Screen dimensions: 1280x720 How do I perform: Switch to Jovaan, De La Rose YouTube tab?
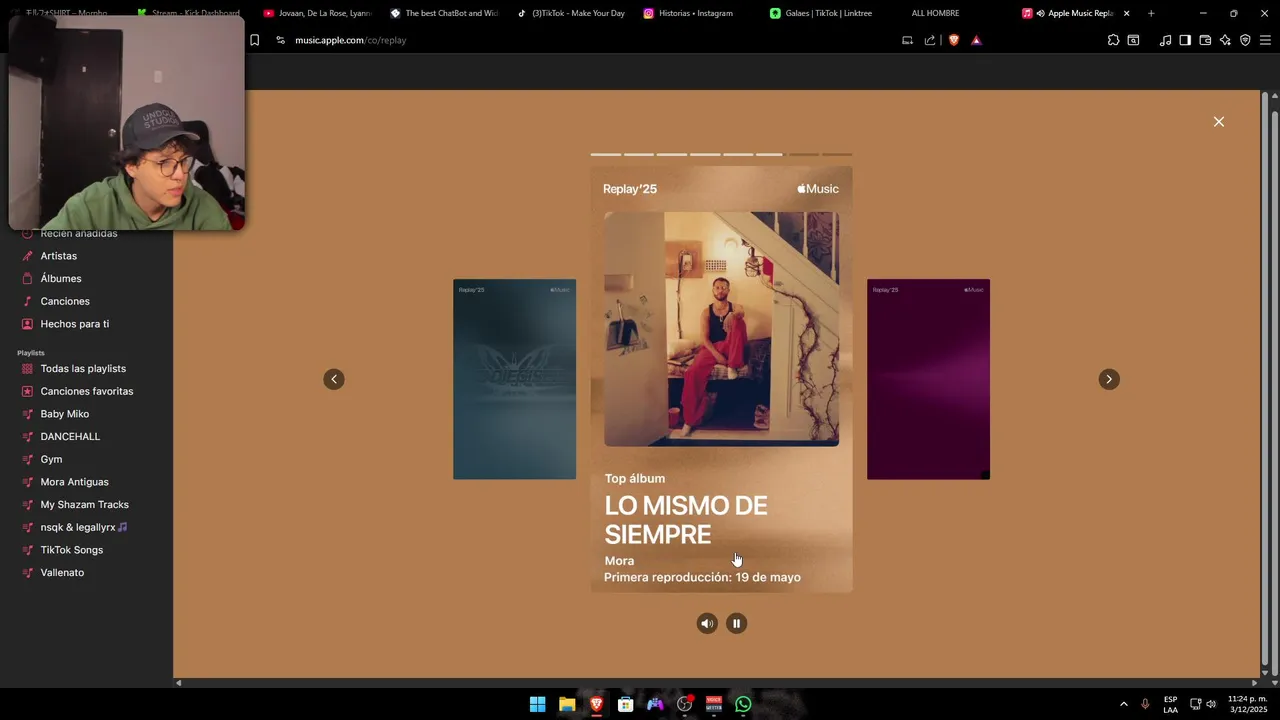[x=317, y=13]
